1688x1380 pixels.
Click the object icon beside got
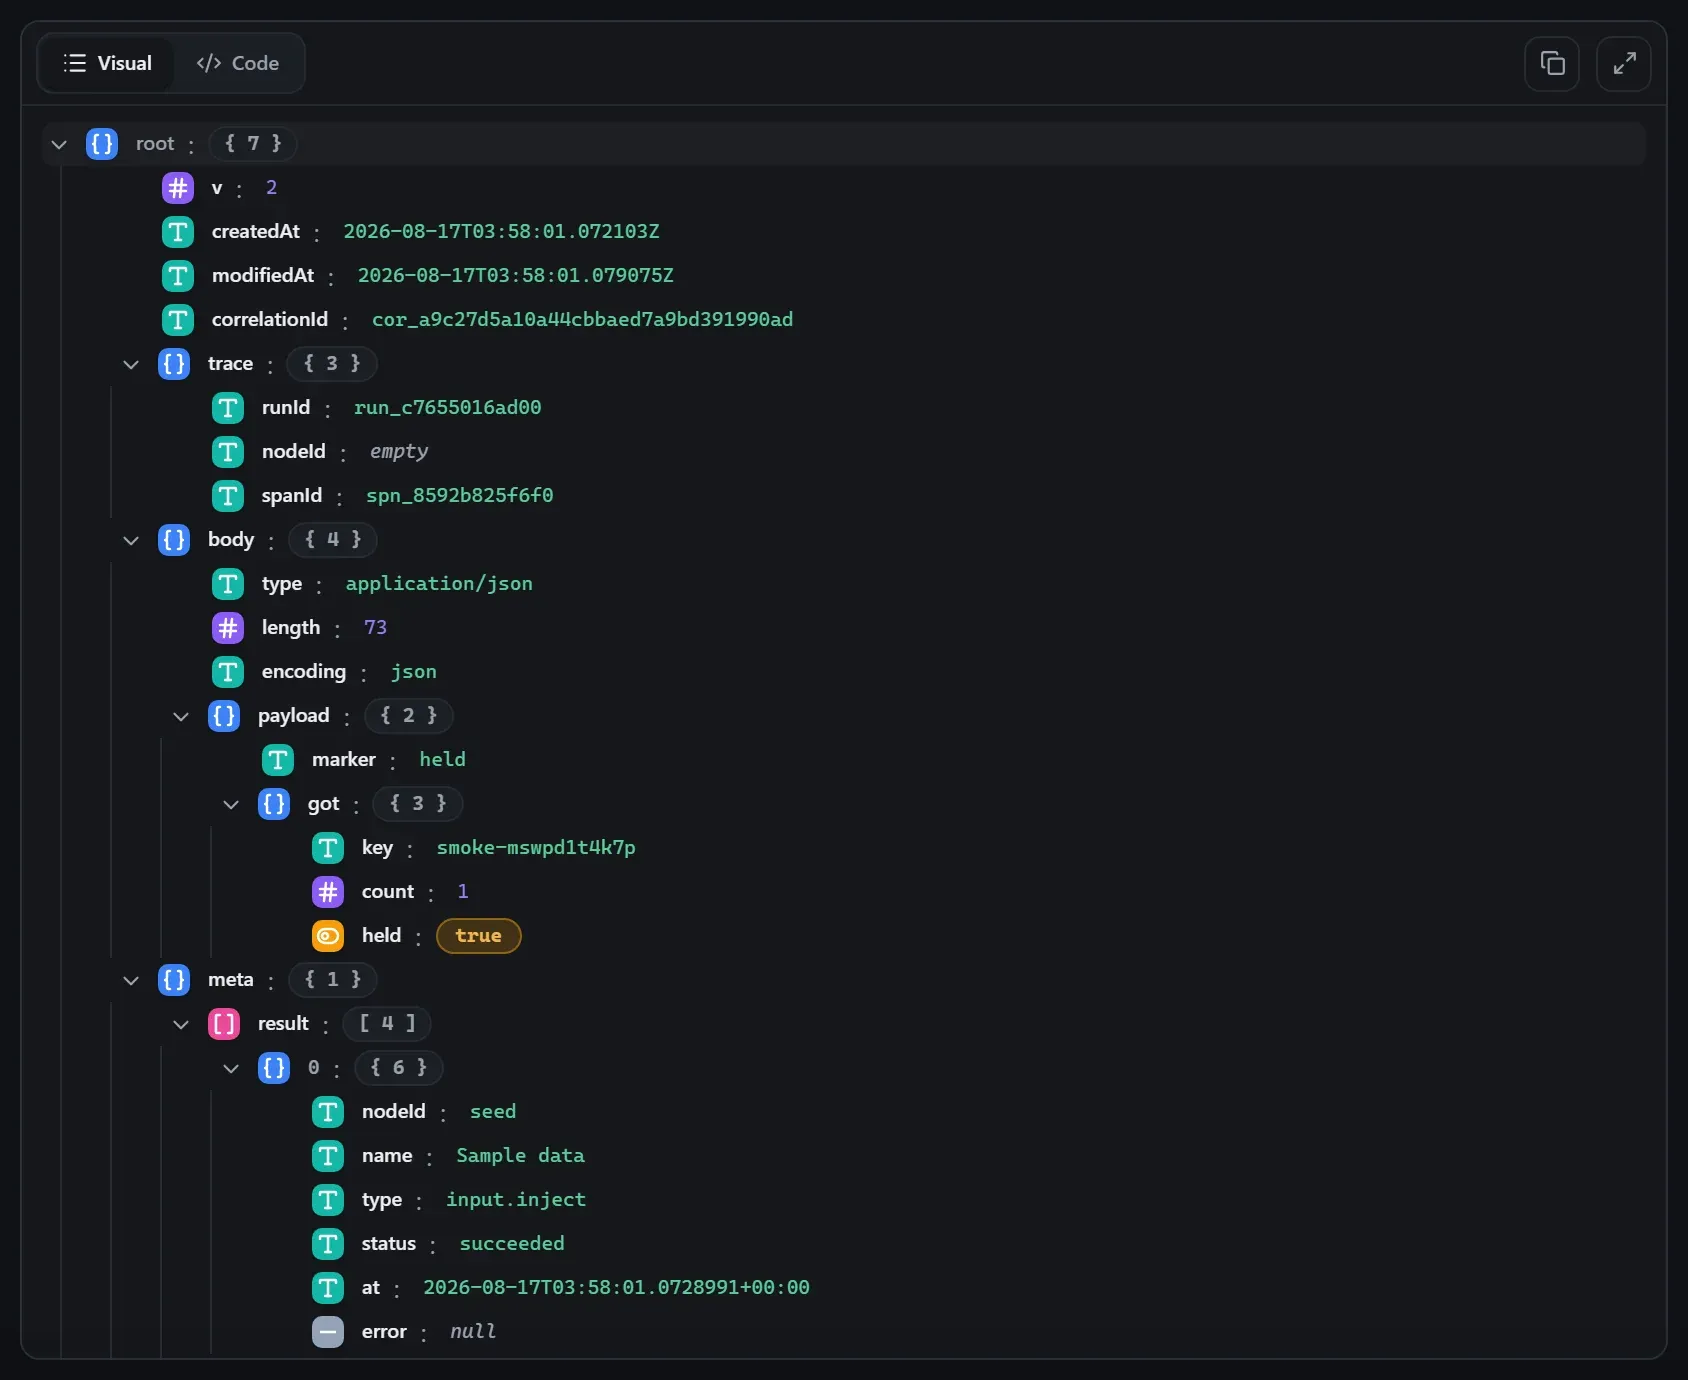274,804
